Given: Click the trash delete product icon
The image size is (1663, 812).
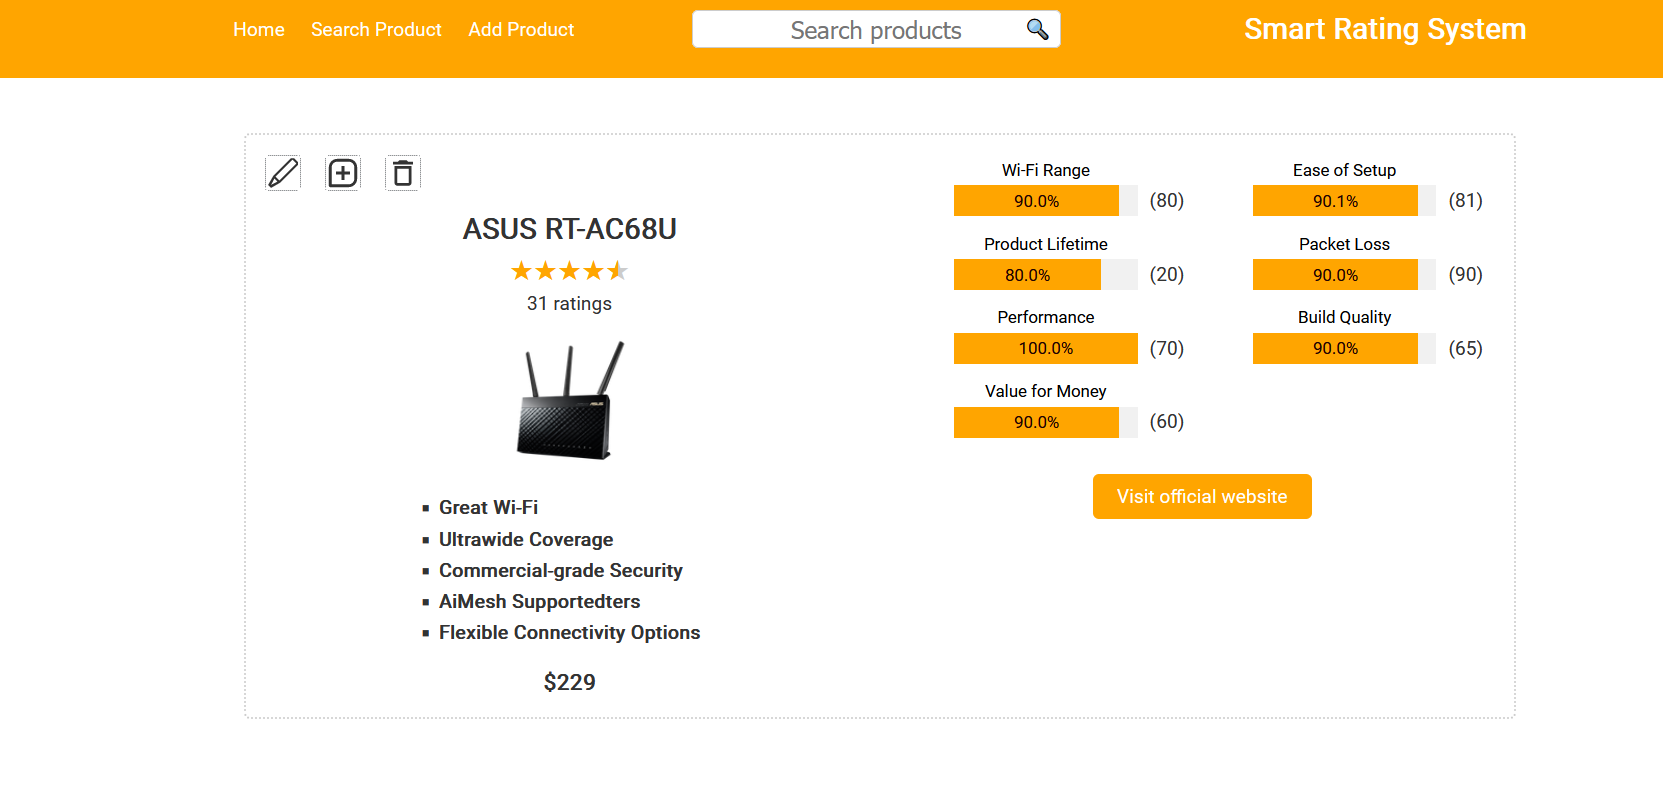Looking at the screenshot, I should tap(403, 173).
